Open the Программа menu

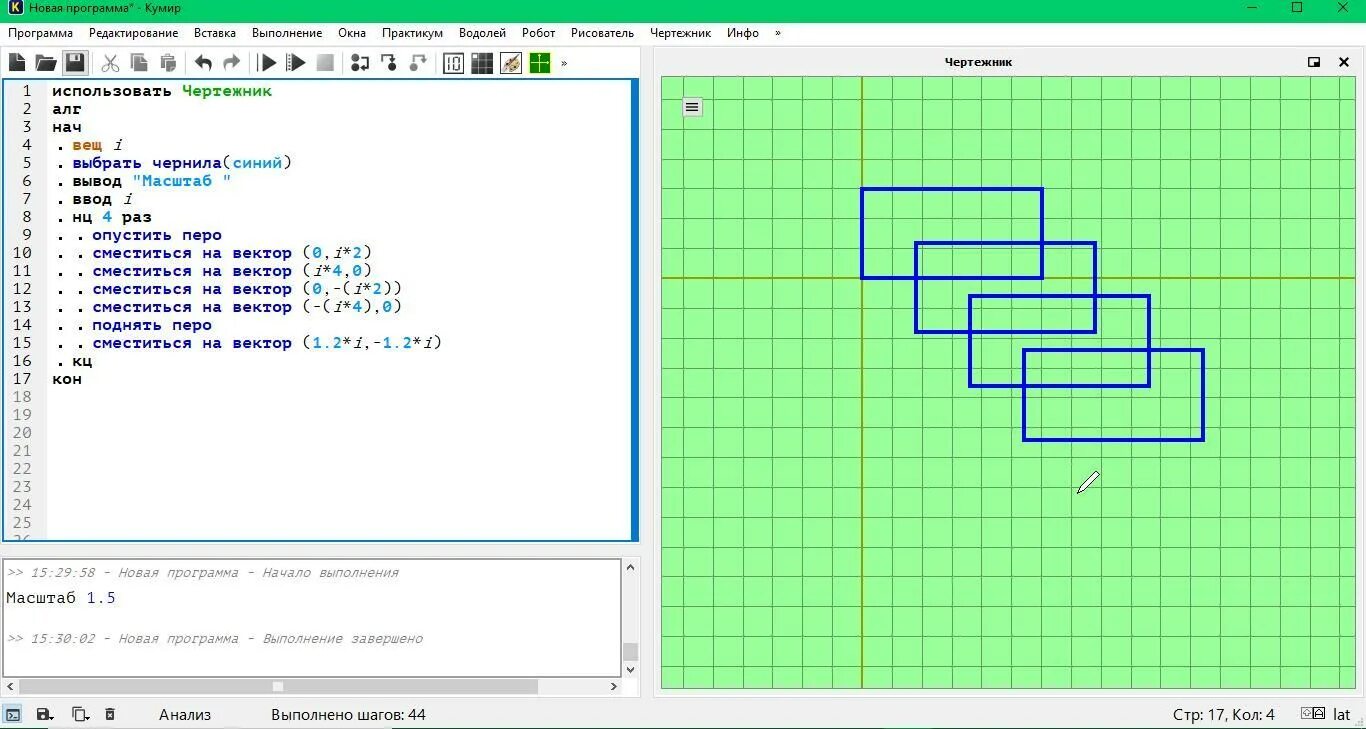click(40, 33)
